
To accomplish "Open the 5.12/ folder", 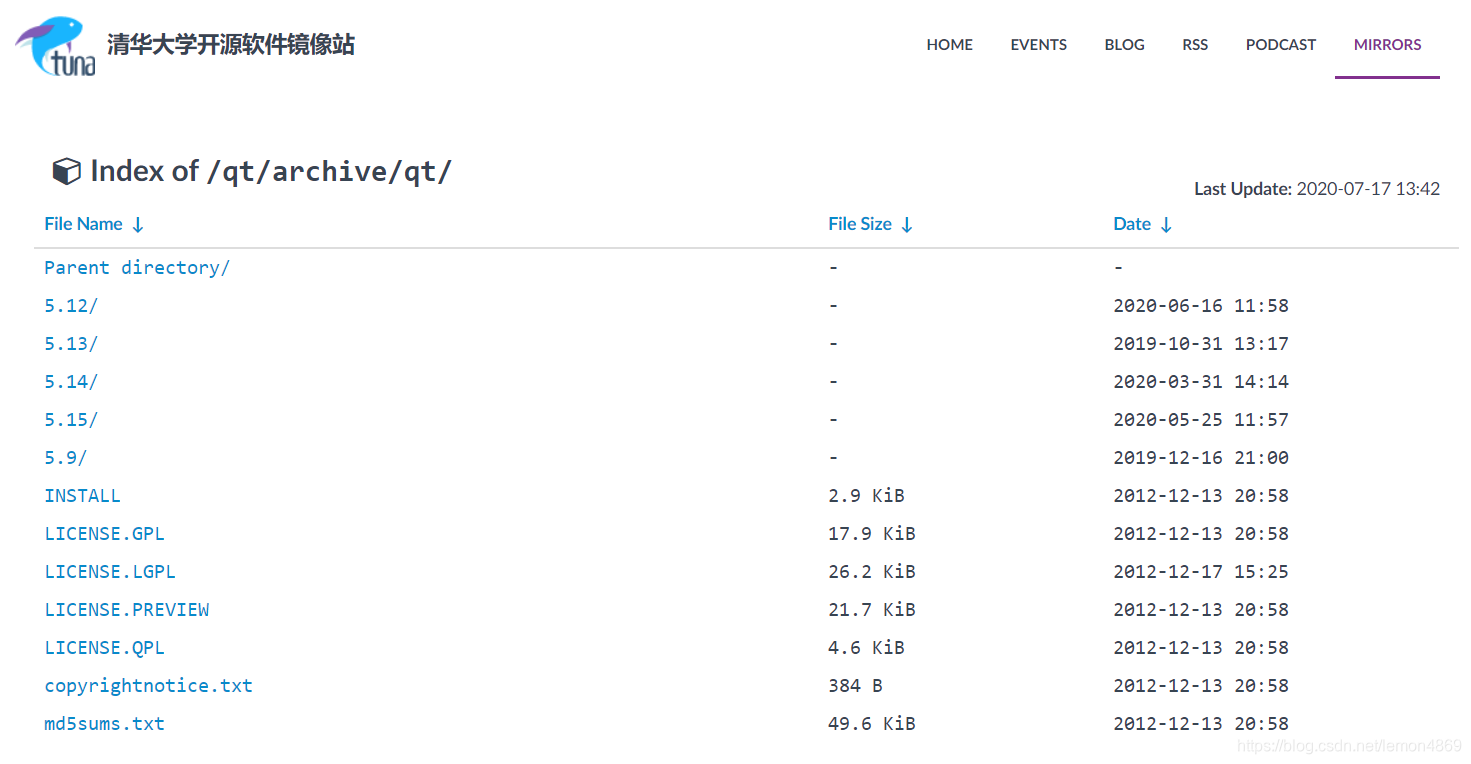I will [71, 306].
